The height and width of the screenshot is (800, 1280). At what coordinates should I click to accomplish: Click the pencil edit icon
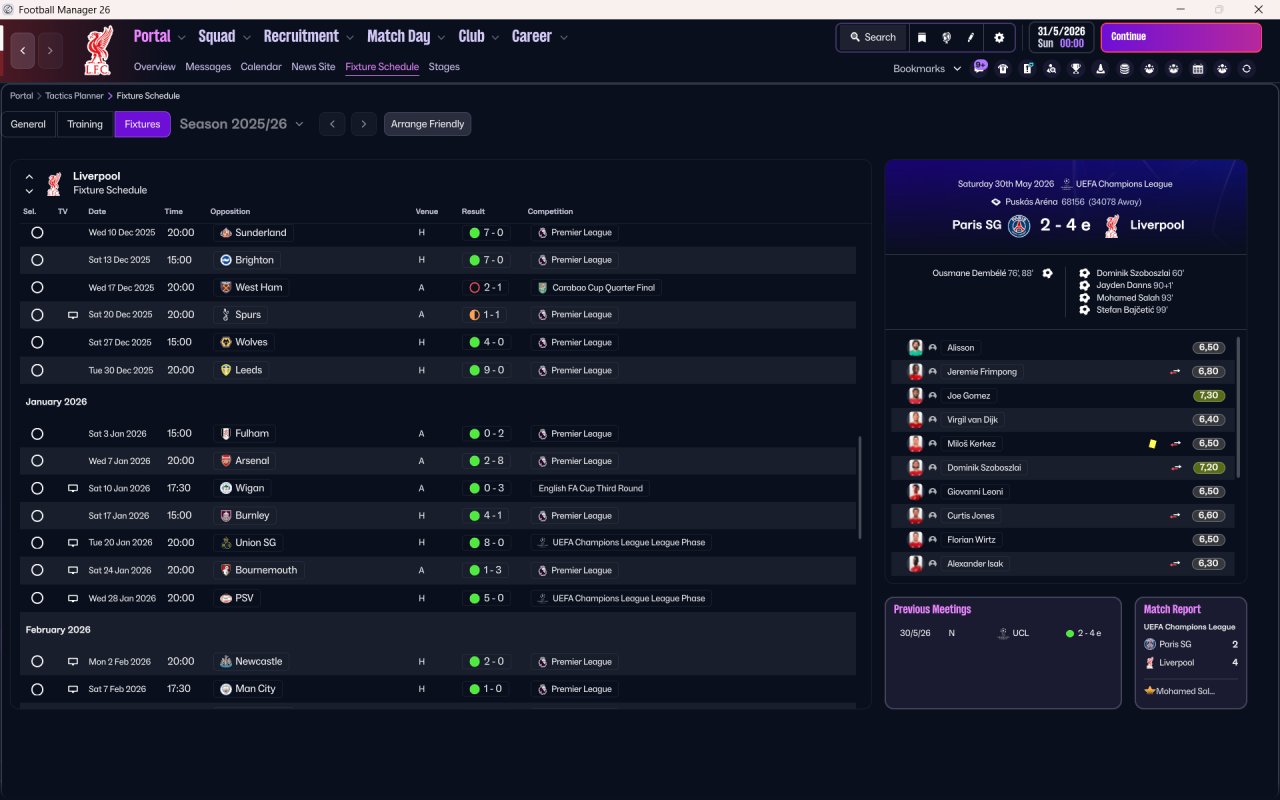[x=970, y=37]
